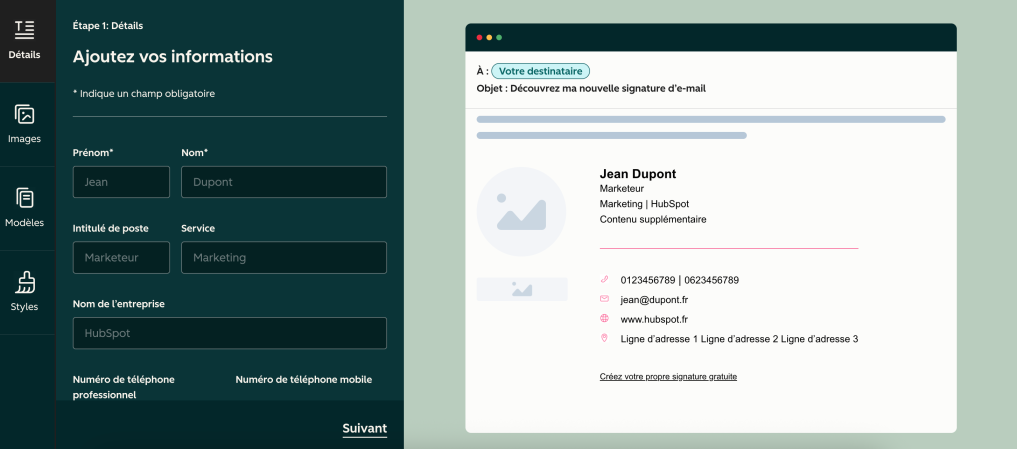Click the Intitulé de poste field
This screenshot has width=1017, height=449.
[121, 258]
